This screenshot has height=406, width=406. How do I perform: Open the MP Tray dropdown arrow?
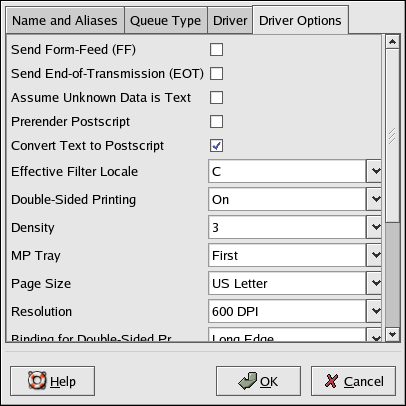click(x=374, y=255)
